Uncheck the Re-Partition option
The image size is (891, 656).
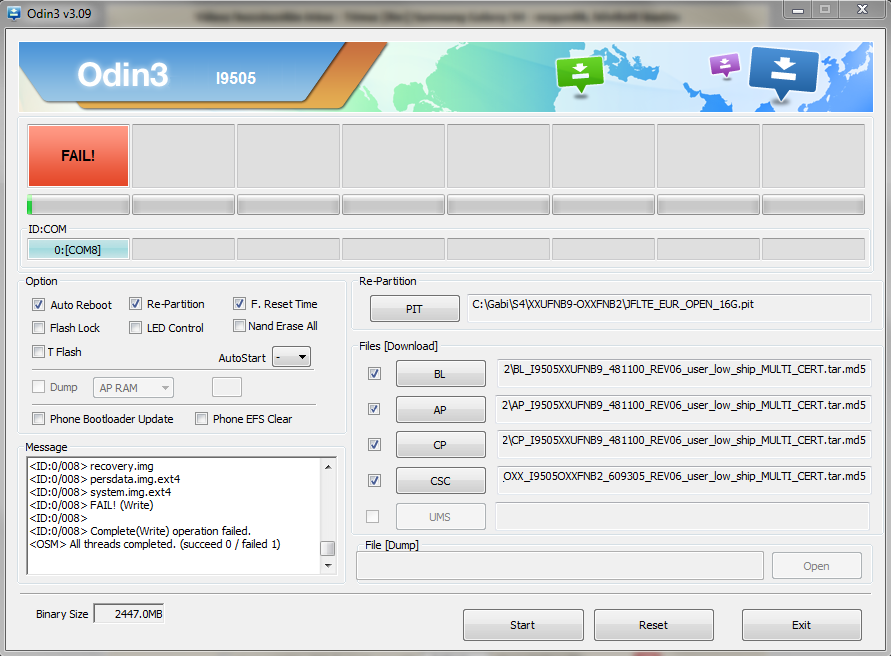click(x=135, y=304)
